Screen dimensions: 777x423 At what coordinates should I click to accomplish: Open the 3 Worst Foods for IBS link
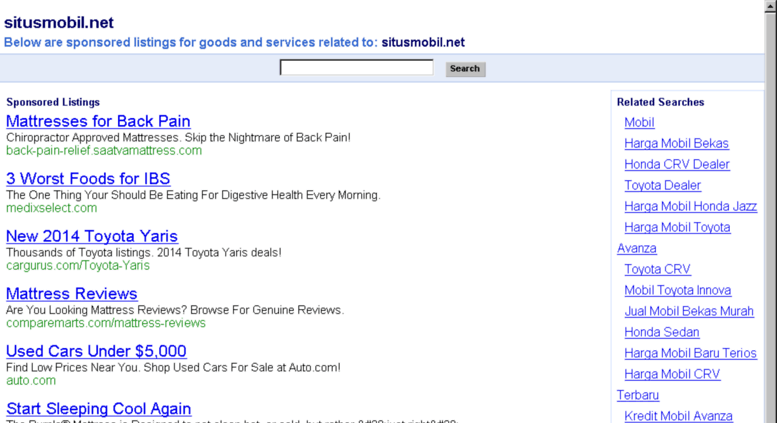pyautogui.click(x=88, y=179)
